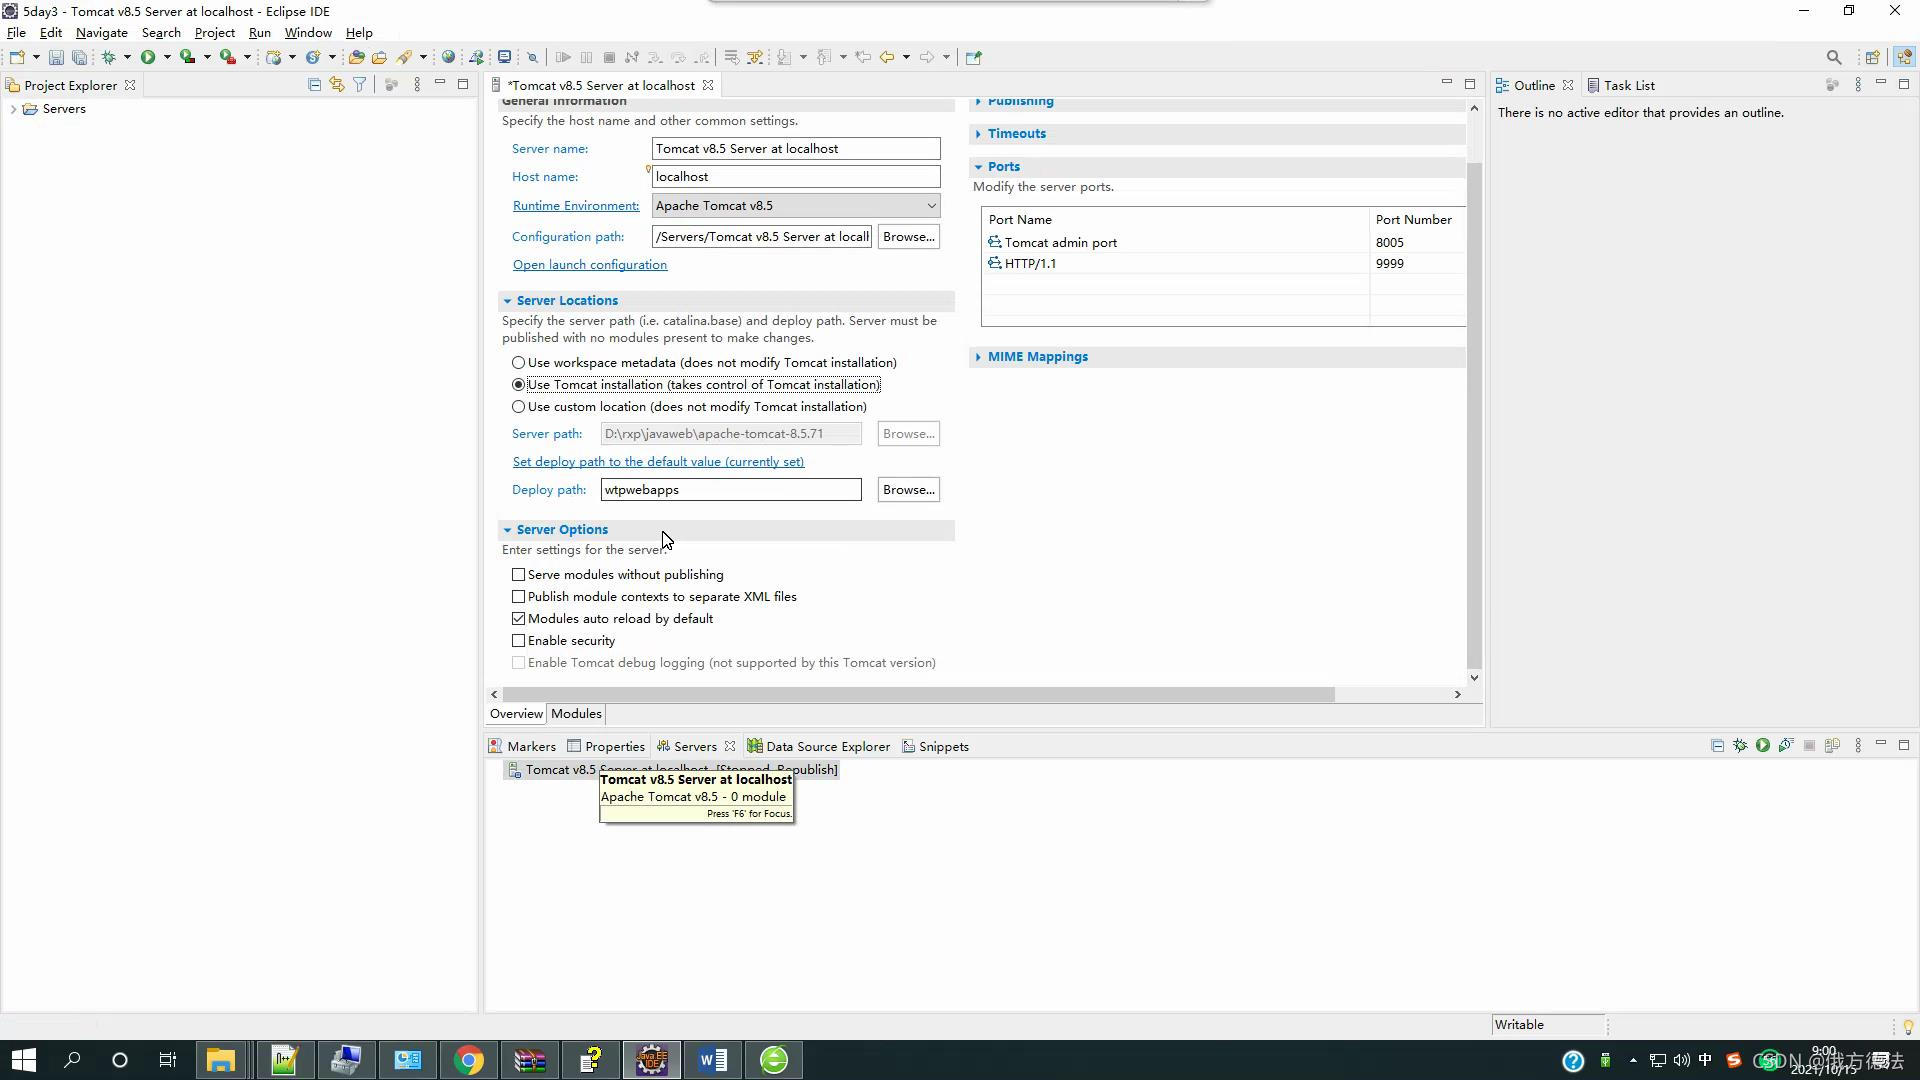
Task: Select Tomcat v8.5 Server entry in Servers view
Action: tap(671, 770)
